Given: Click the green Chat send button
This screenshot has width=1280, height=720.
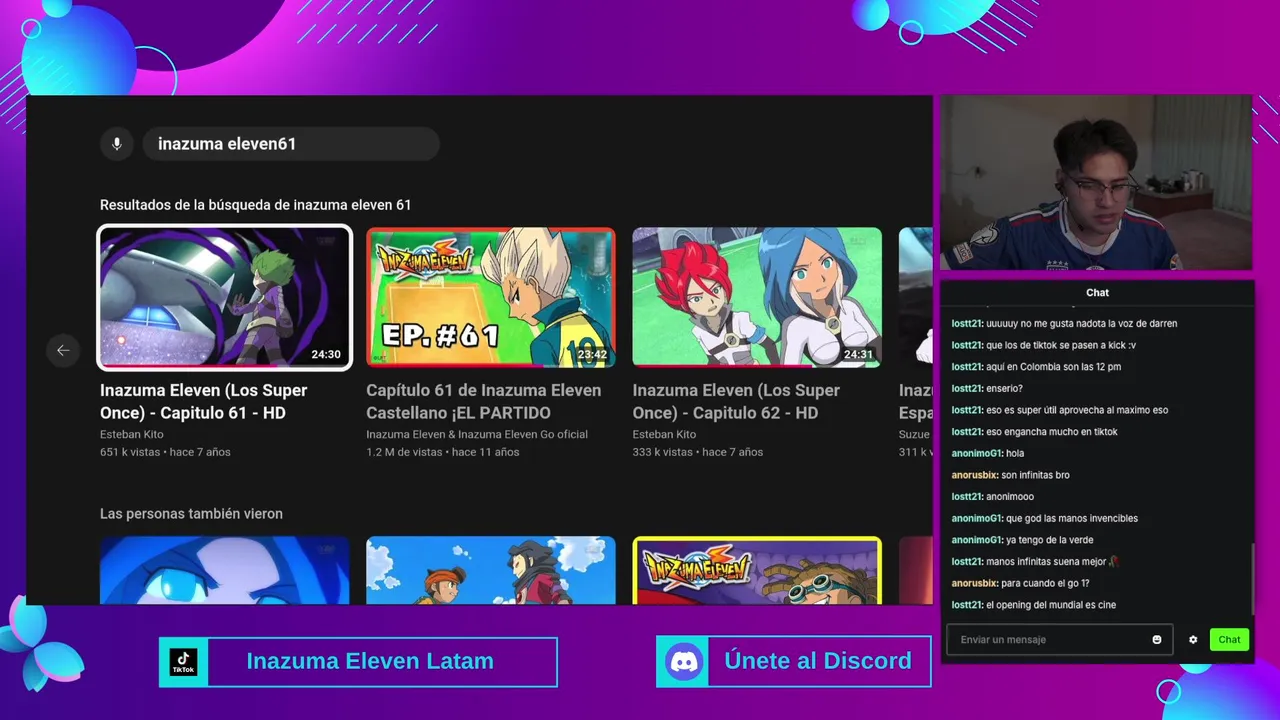Looking at the screenshot, I should coord(1229,640).
